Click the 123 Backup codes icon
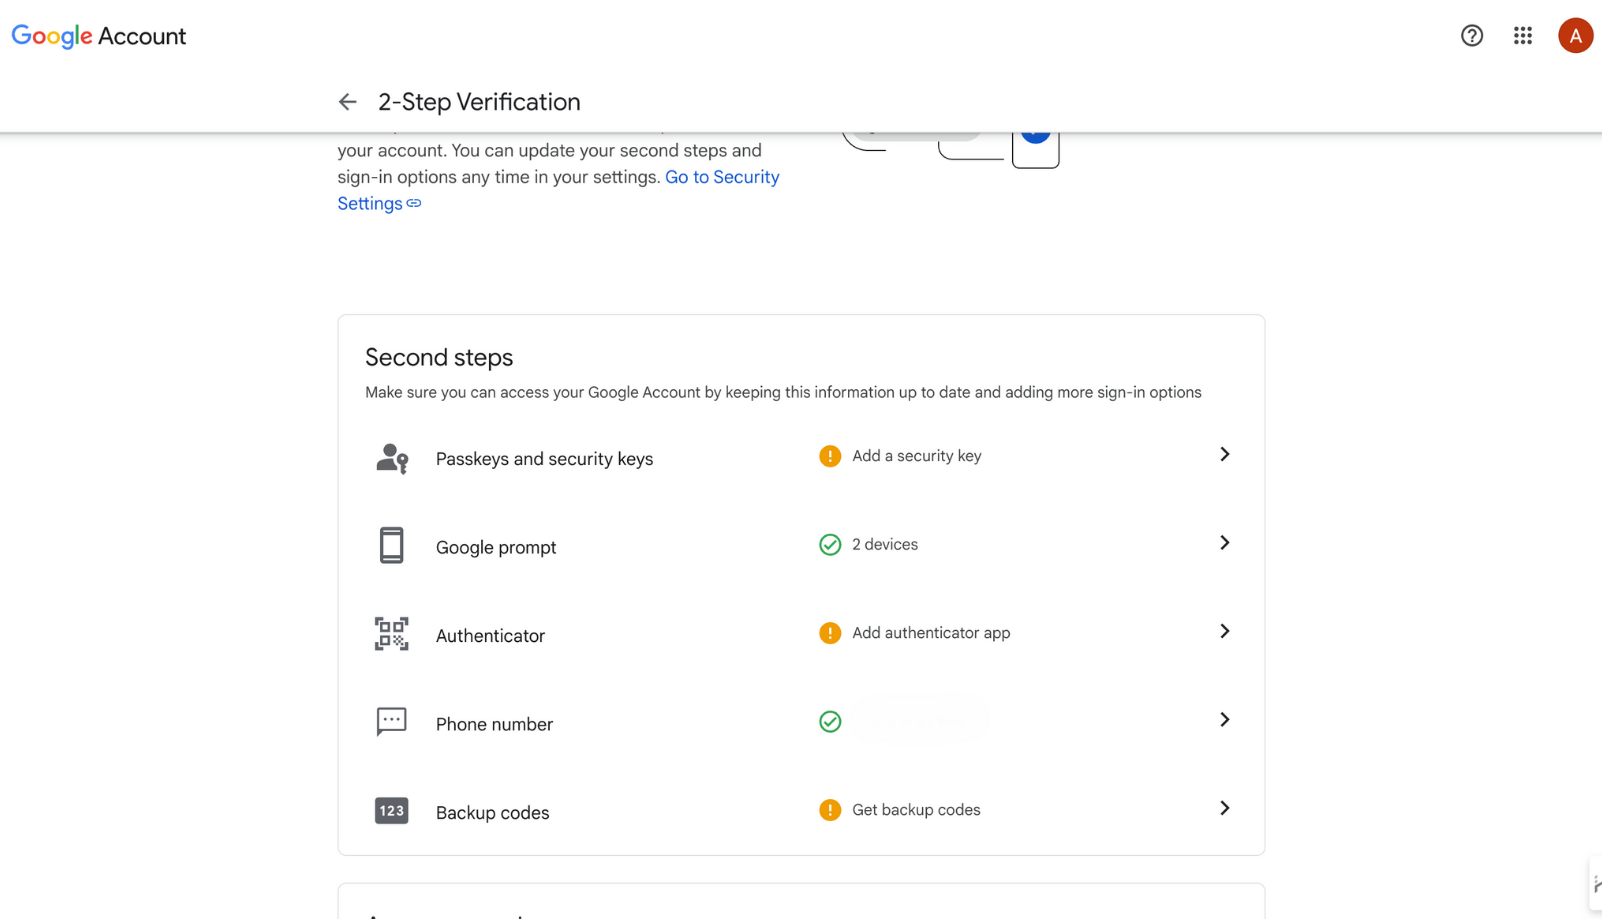 pyautogui.click(x=391, y=810)
